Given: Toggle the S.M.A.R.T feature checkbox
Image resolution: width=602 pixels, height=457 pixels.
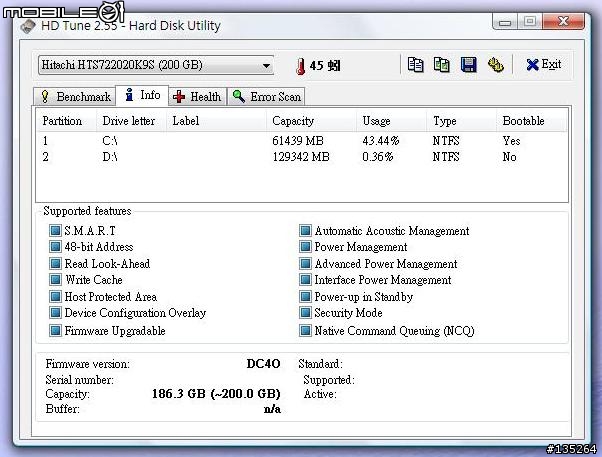Looking at the screenshot, I should [x=55, y=230].
